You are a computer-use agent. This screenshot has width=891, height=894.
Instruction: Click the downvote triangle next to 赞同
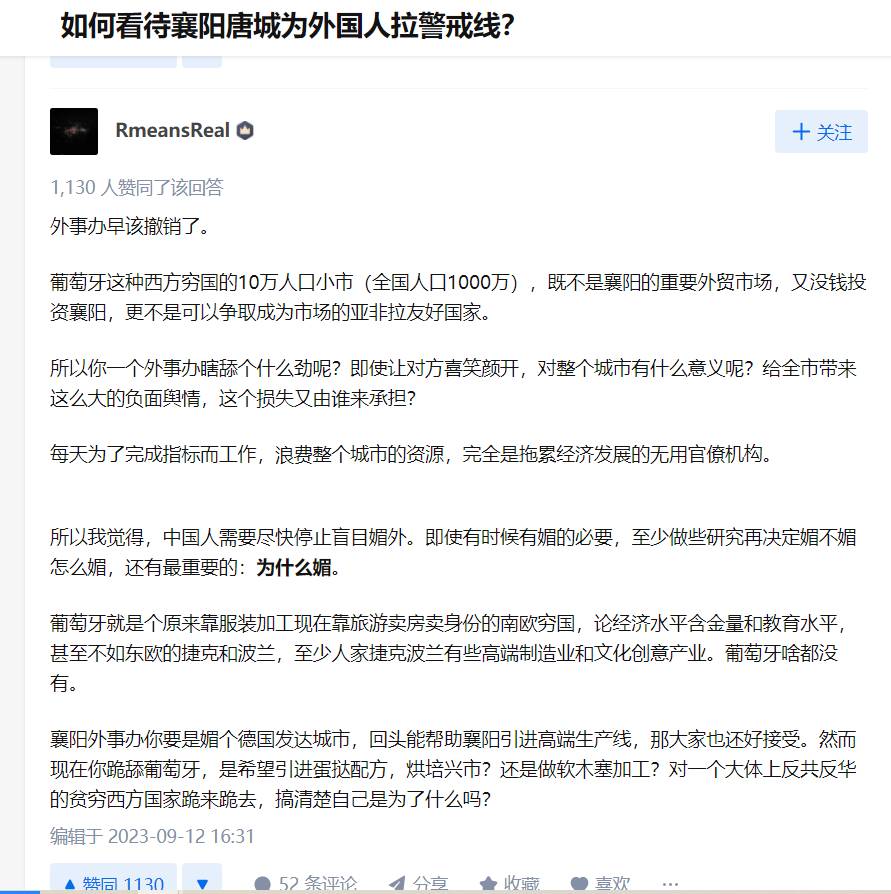[x=202, y=879]
